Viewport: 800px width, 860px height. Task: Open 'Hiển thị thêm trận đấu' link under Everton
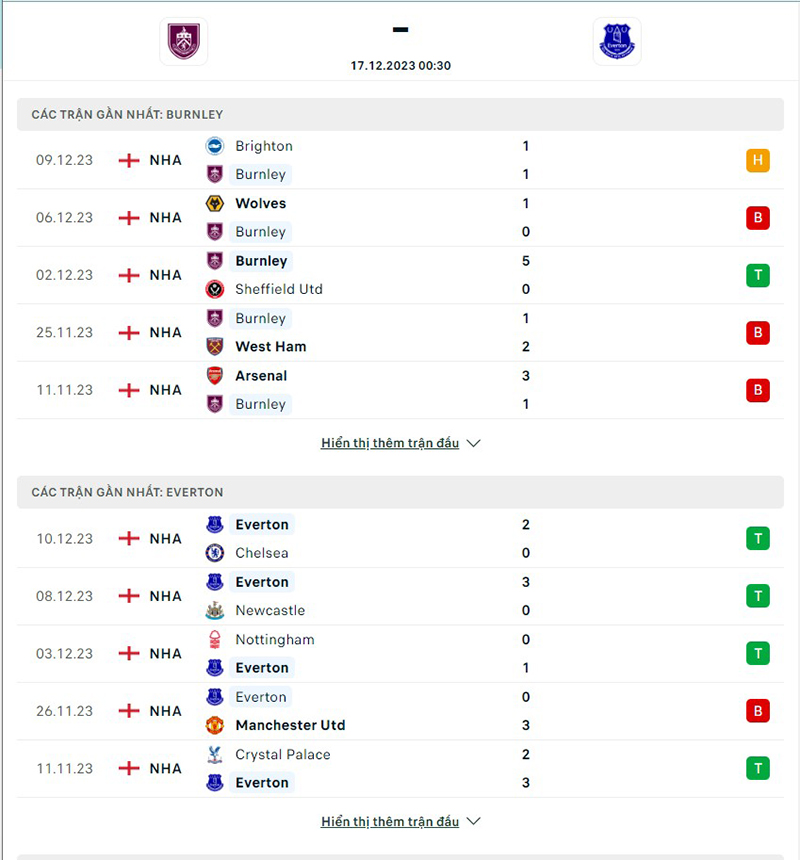(390, 821)
